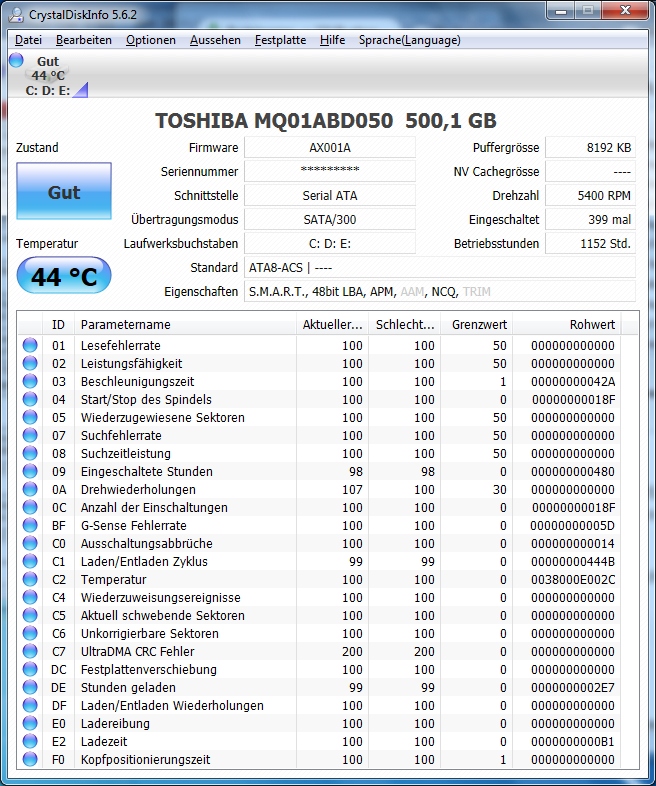Viewport: 656px width, 786px height.
Task: Click the Rohwert column header
Action: click(x=567, y=325)
